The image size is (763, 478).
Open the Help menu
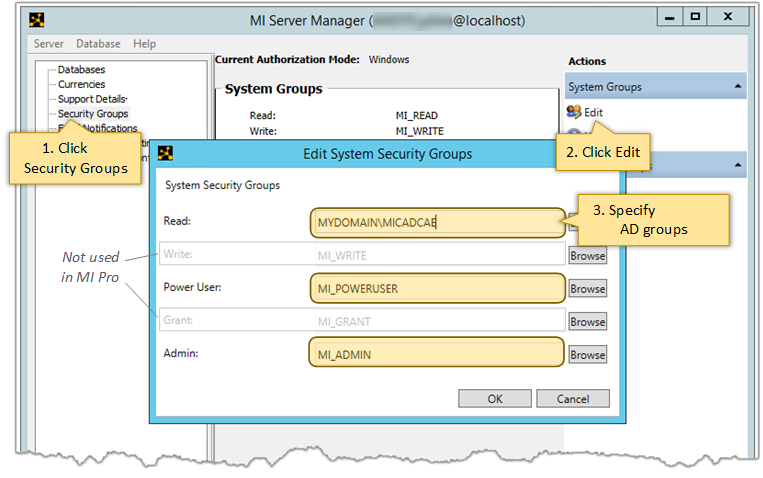[145, 44]
